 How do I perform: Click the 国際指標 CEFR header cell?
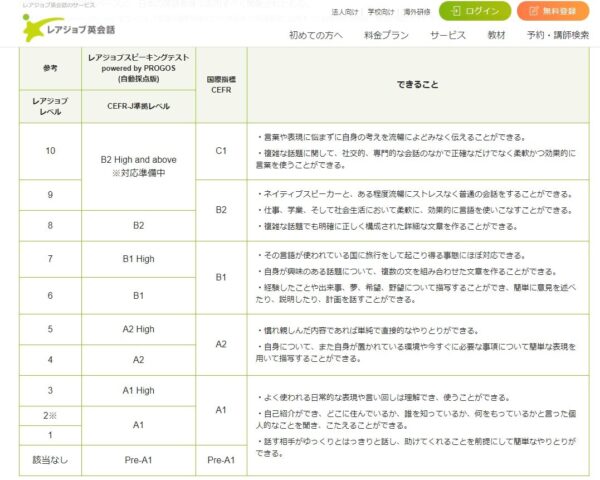[x=221, y=85]
